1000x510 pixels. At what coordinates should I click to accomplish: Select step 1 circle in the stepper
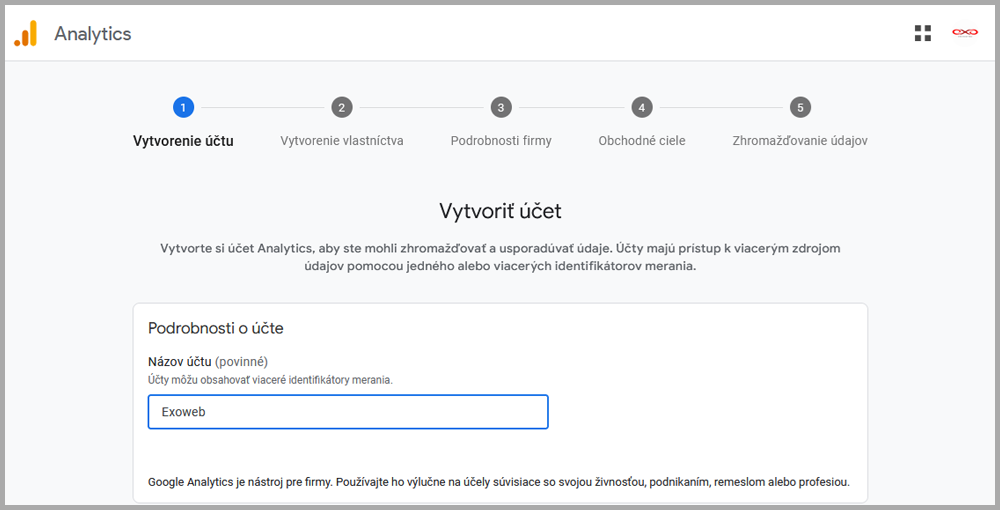coord(183,108)
